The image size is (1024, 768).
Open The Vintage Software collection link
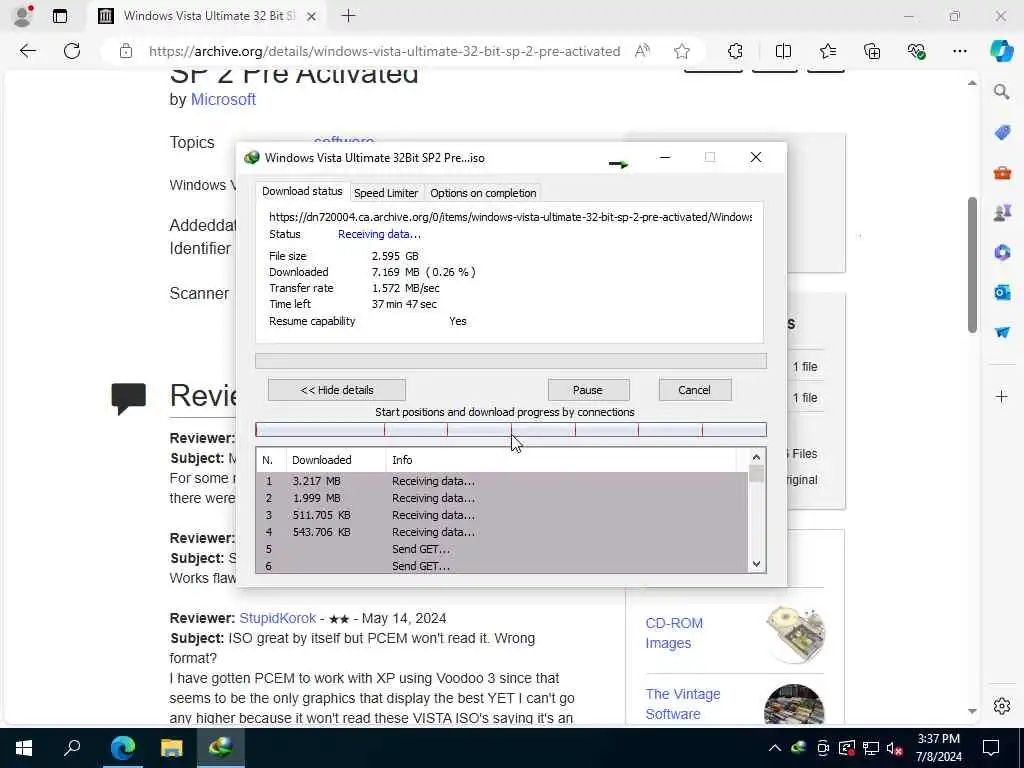(683, 703)
